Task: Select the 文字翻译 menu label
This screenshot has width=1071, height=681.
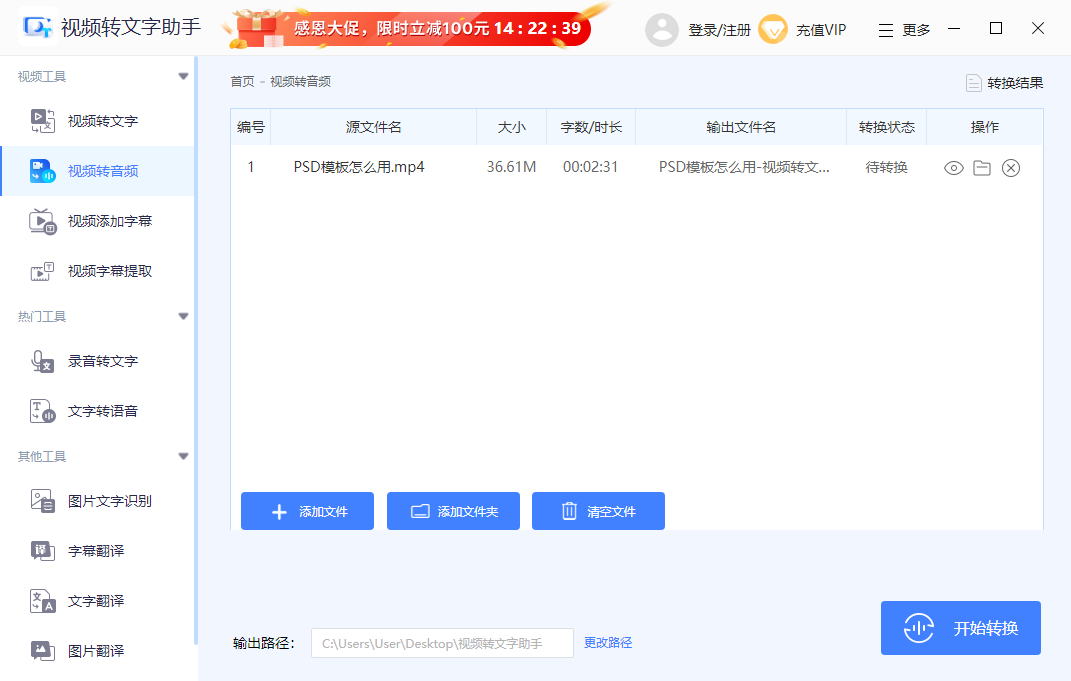Action: coord(96,601)
